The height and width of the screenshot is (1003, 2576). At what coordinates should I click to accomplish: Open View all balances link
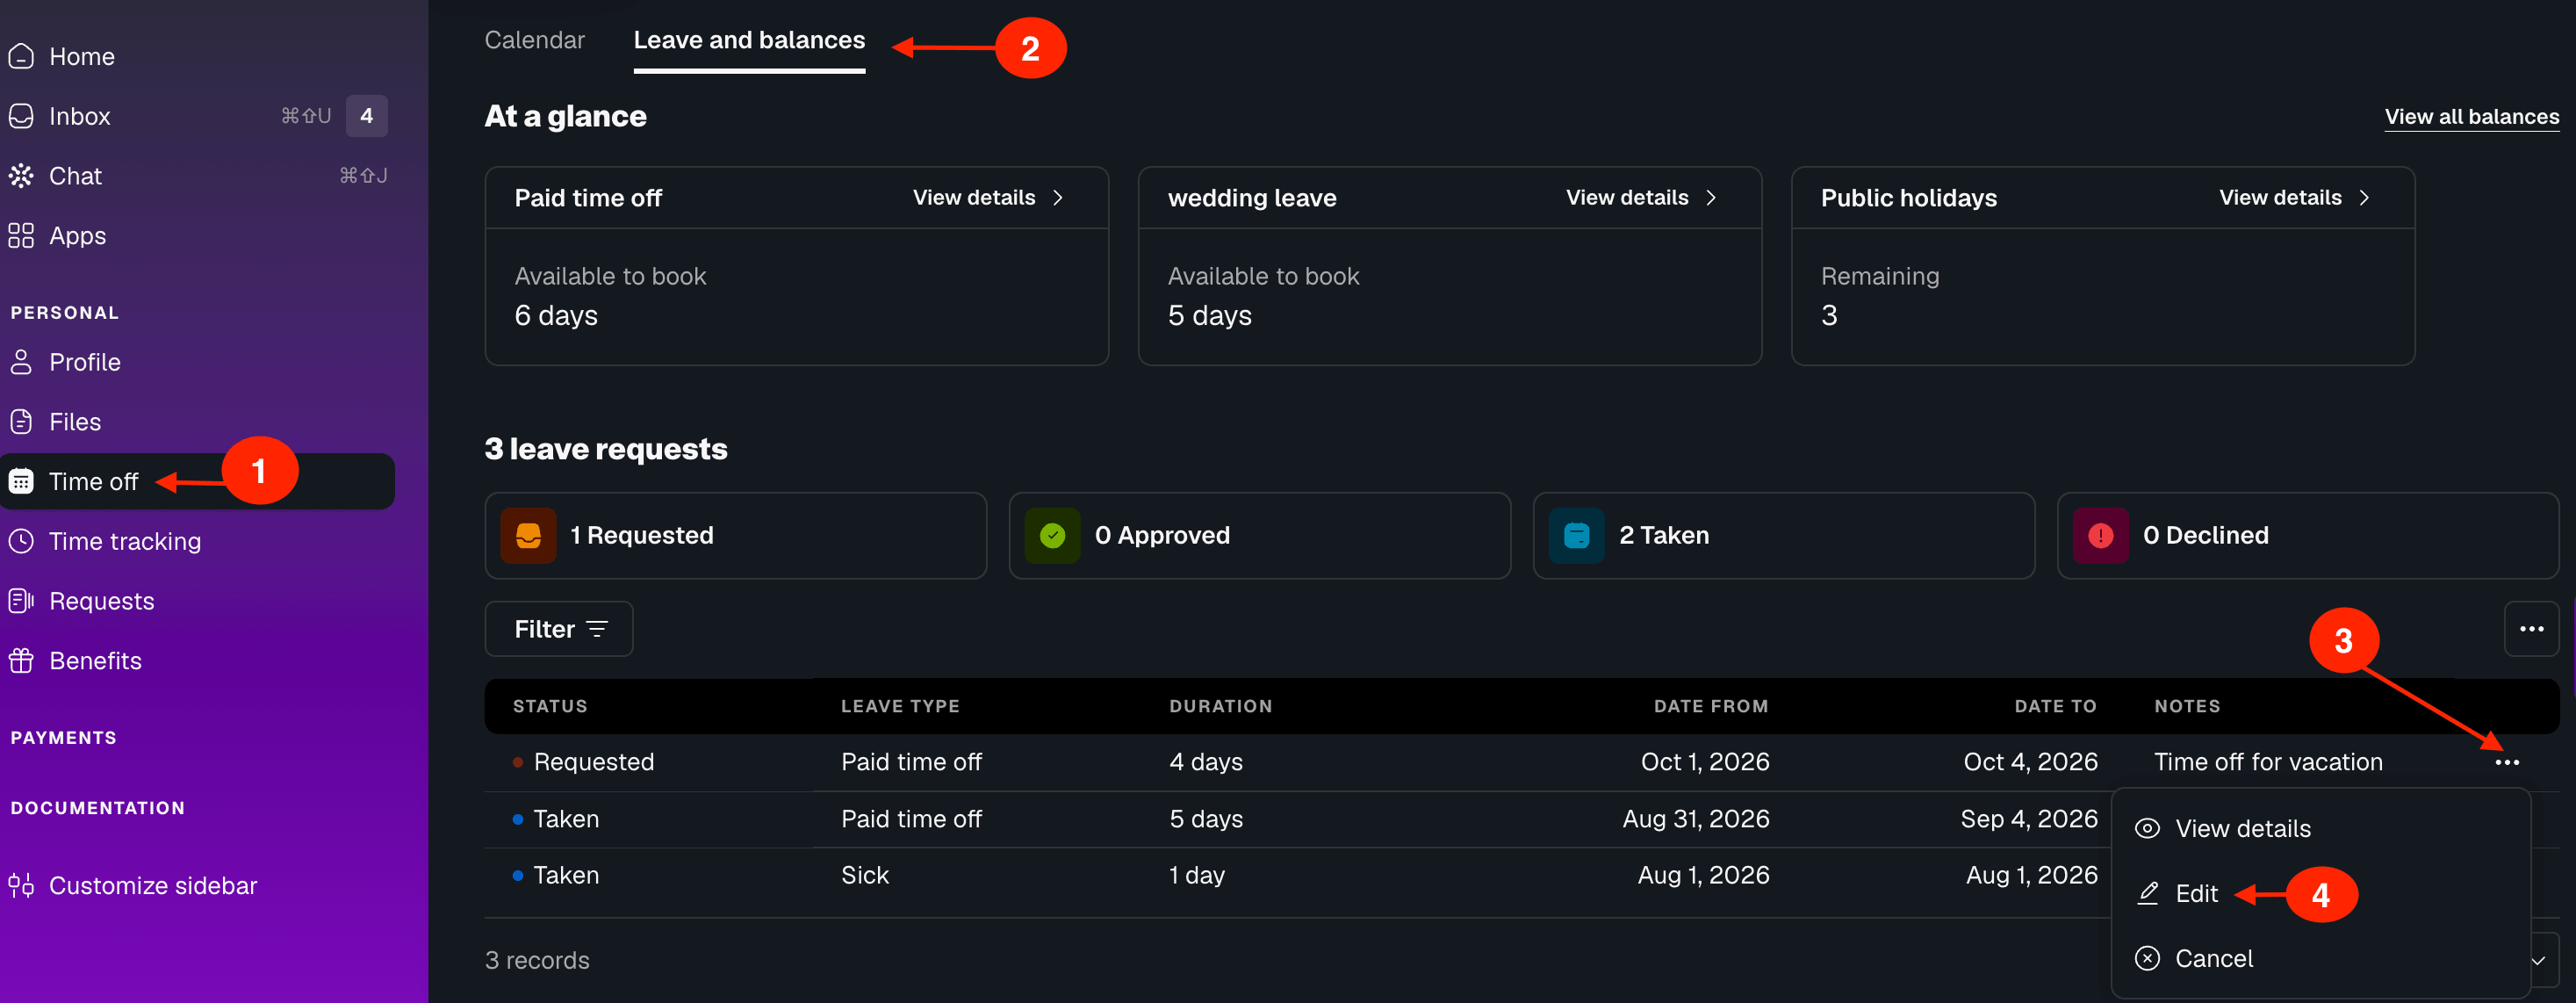tap(2471, 117)
